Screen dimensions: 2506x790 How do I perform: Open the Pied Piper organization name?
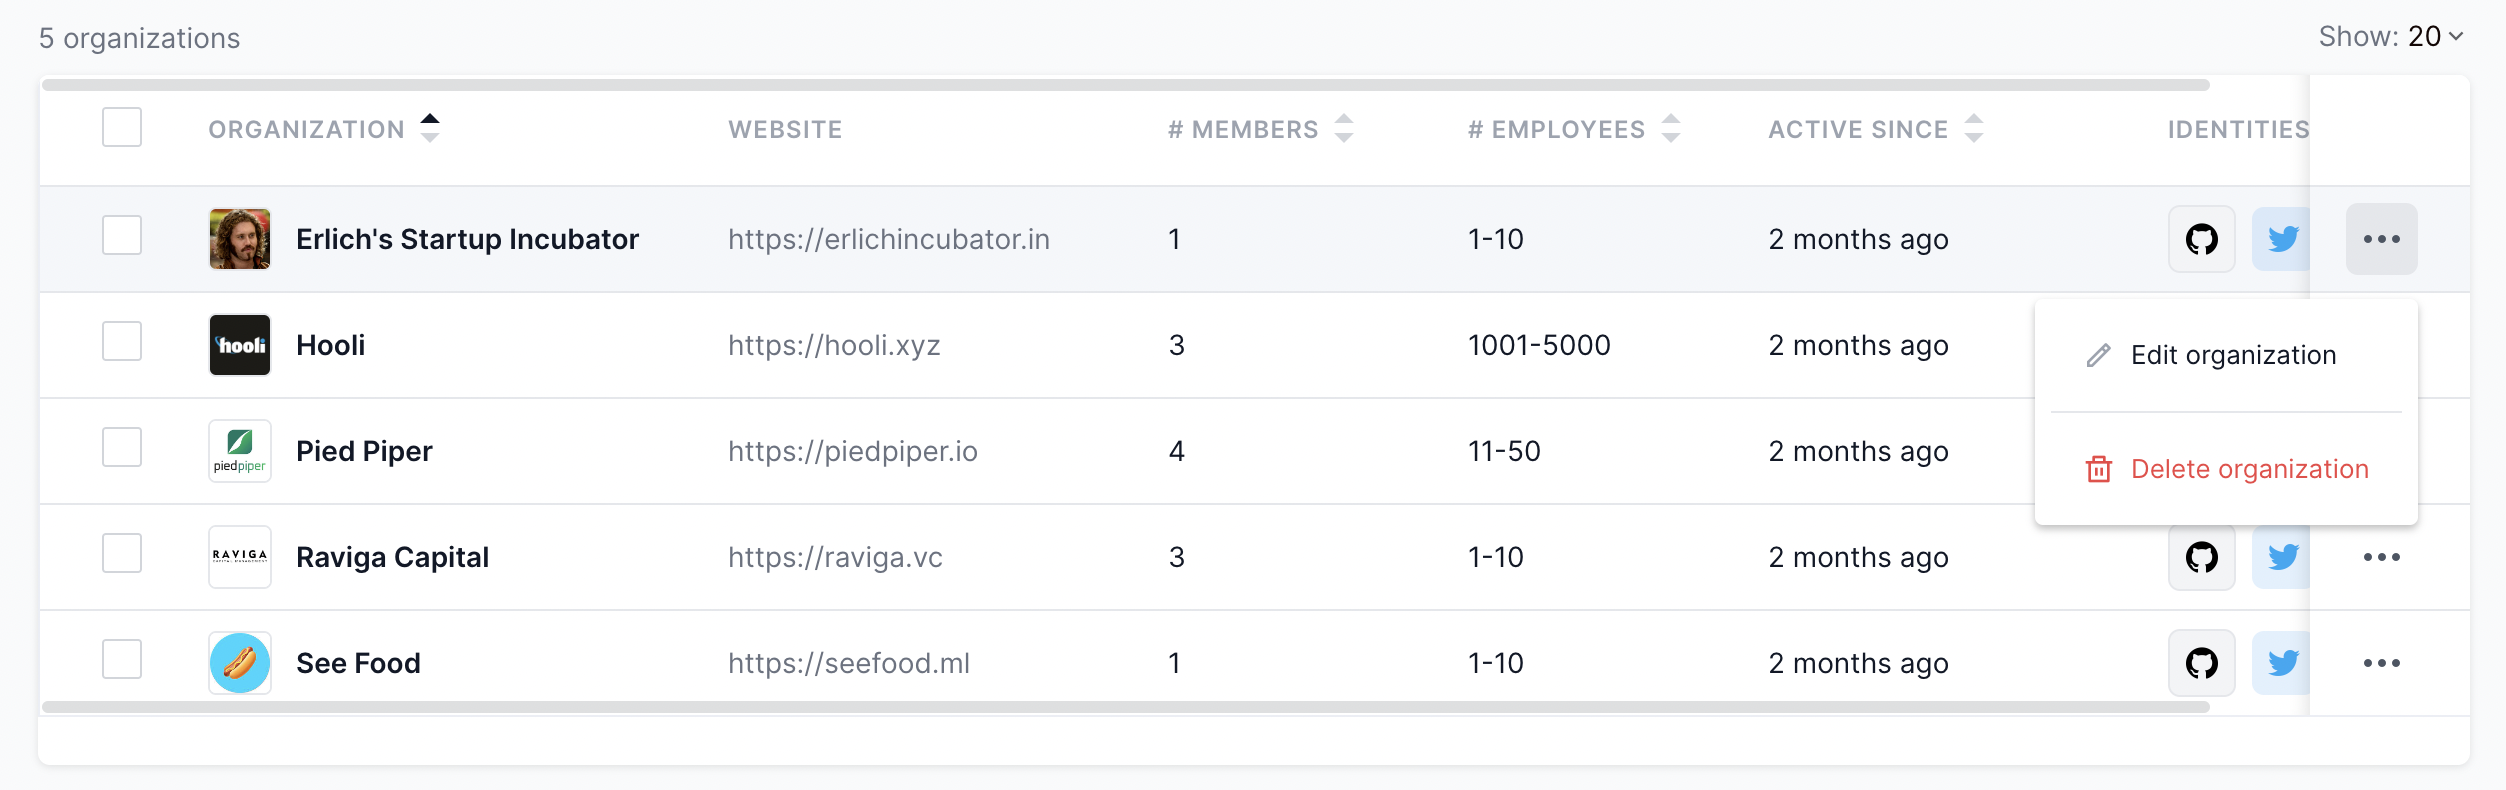pyautogui.click(x=364, y=451)
